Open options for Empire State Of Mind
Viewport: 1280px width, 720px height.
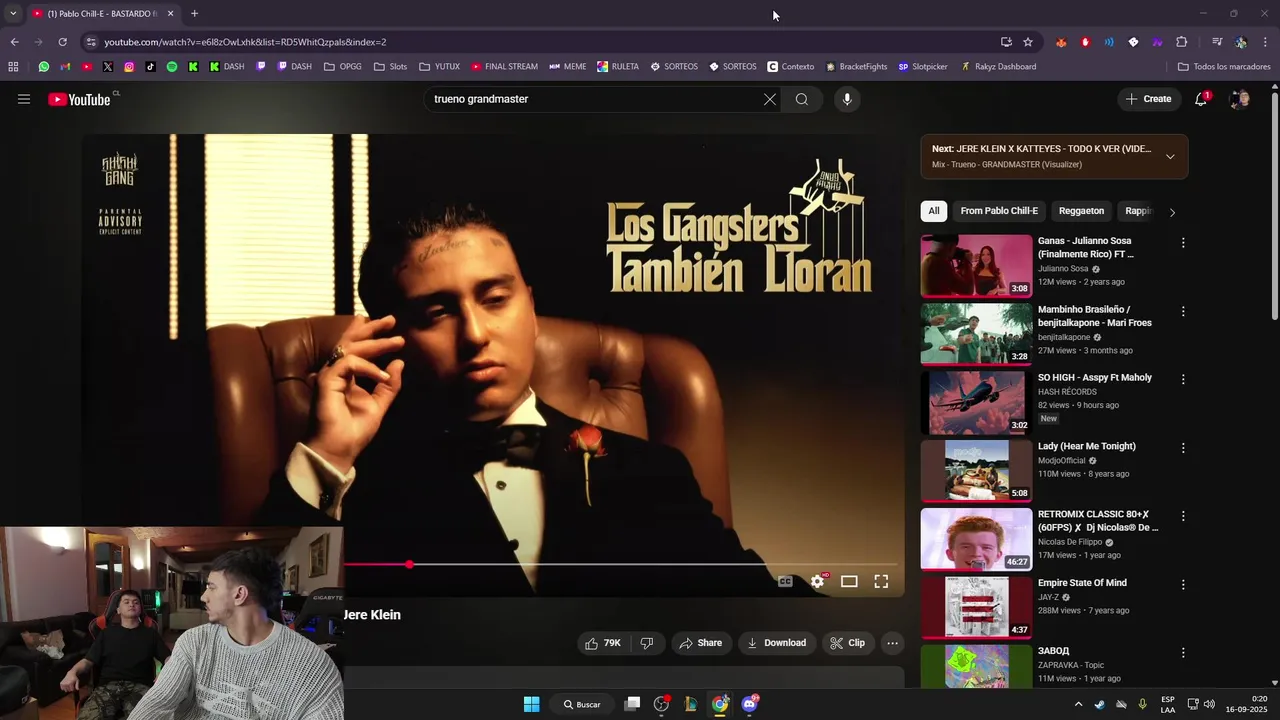(x=1183, y=584)
